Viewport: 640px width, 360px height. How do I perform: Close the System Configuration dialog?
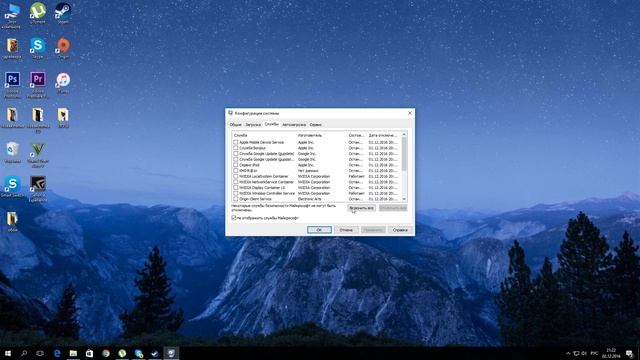pyautogui.click(x=410, y=113)
